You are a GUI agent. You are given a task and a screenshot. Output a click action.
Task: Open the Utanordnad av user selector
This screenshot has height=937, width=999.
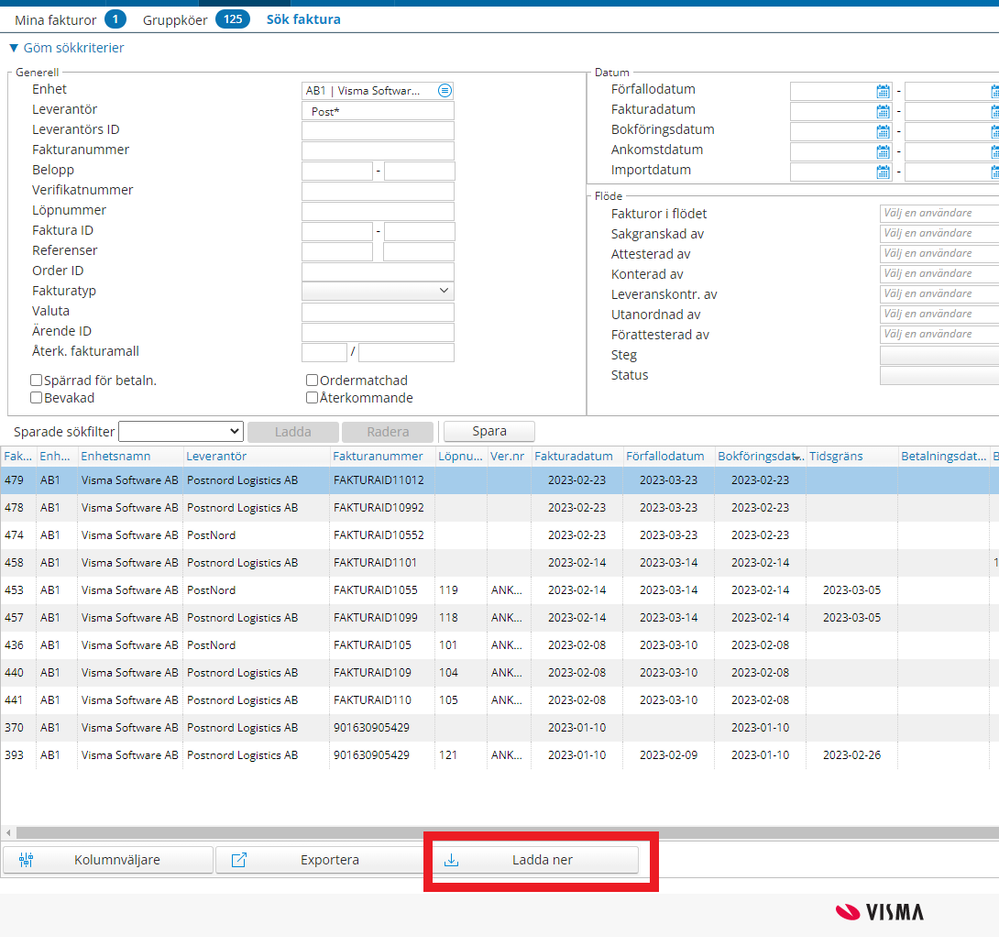pos(939,314)
